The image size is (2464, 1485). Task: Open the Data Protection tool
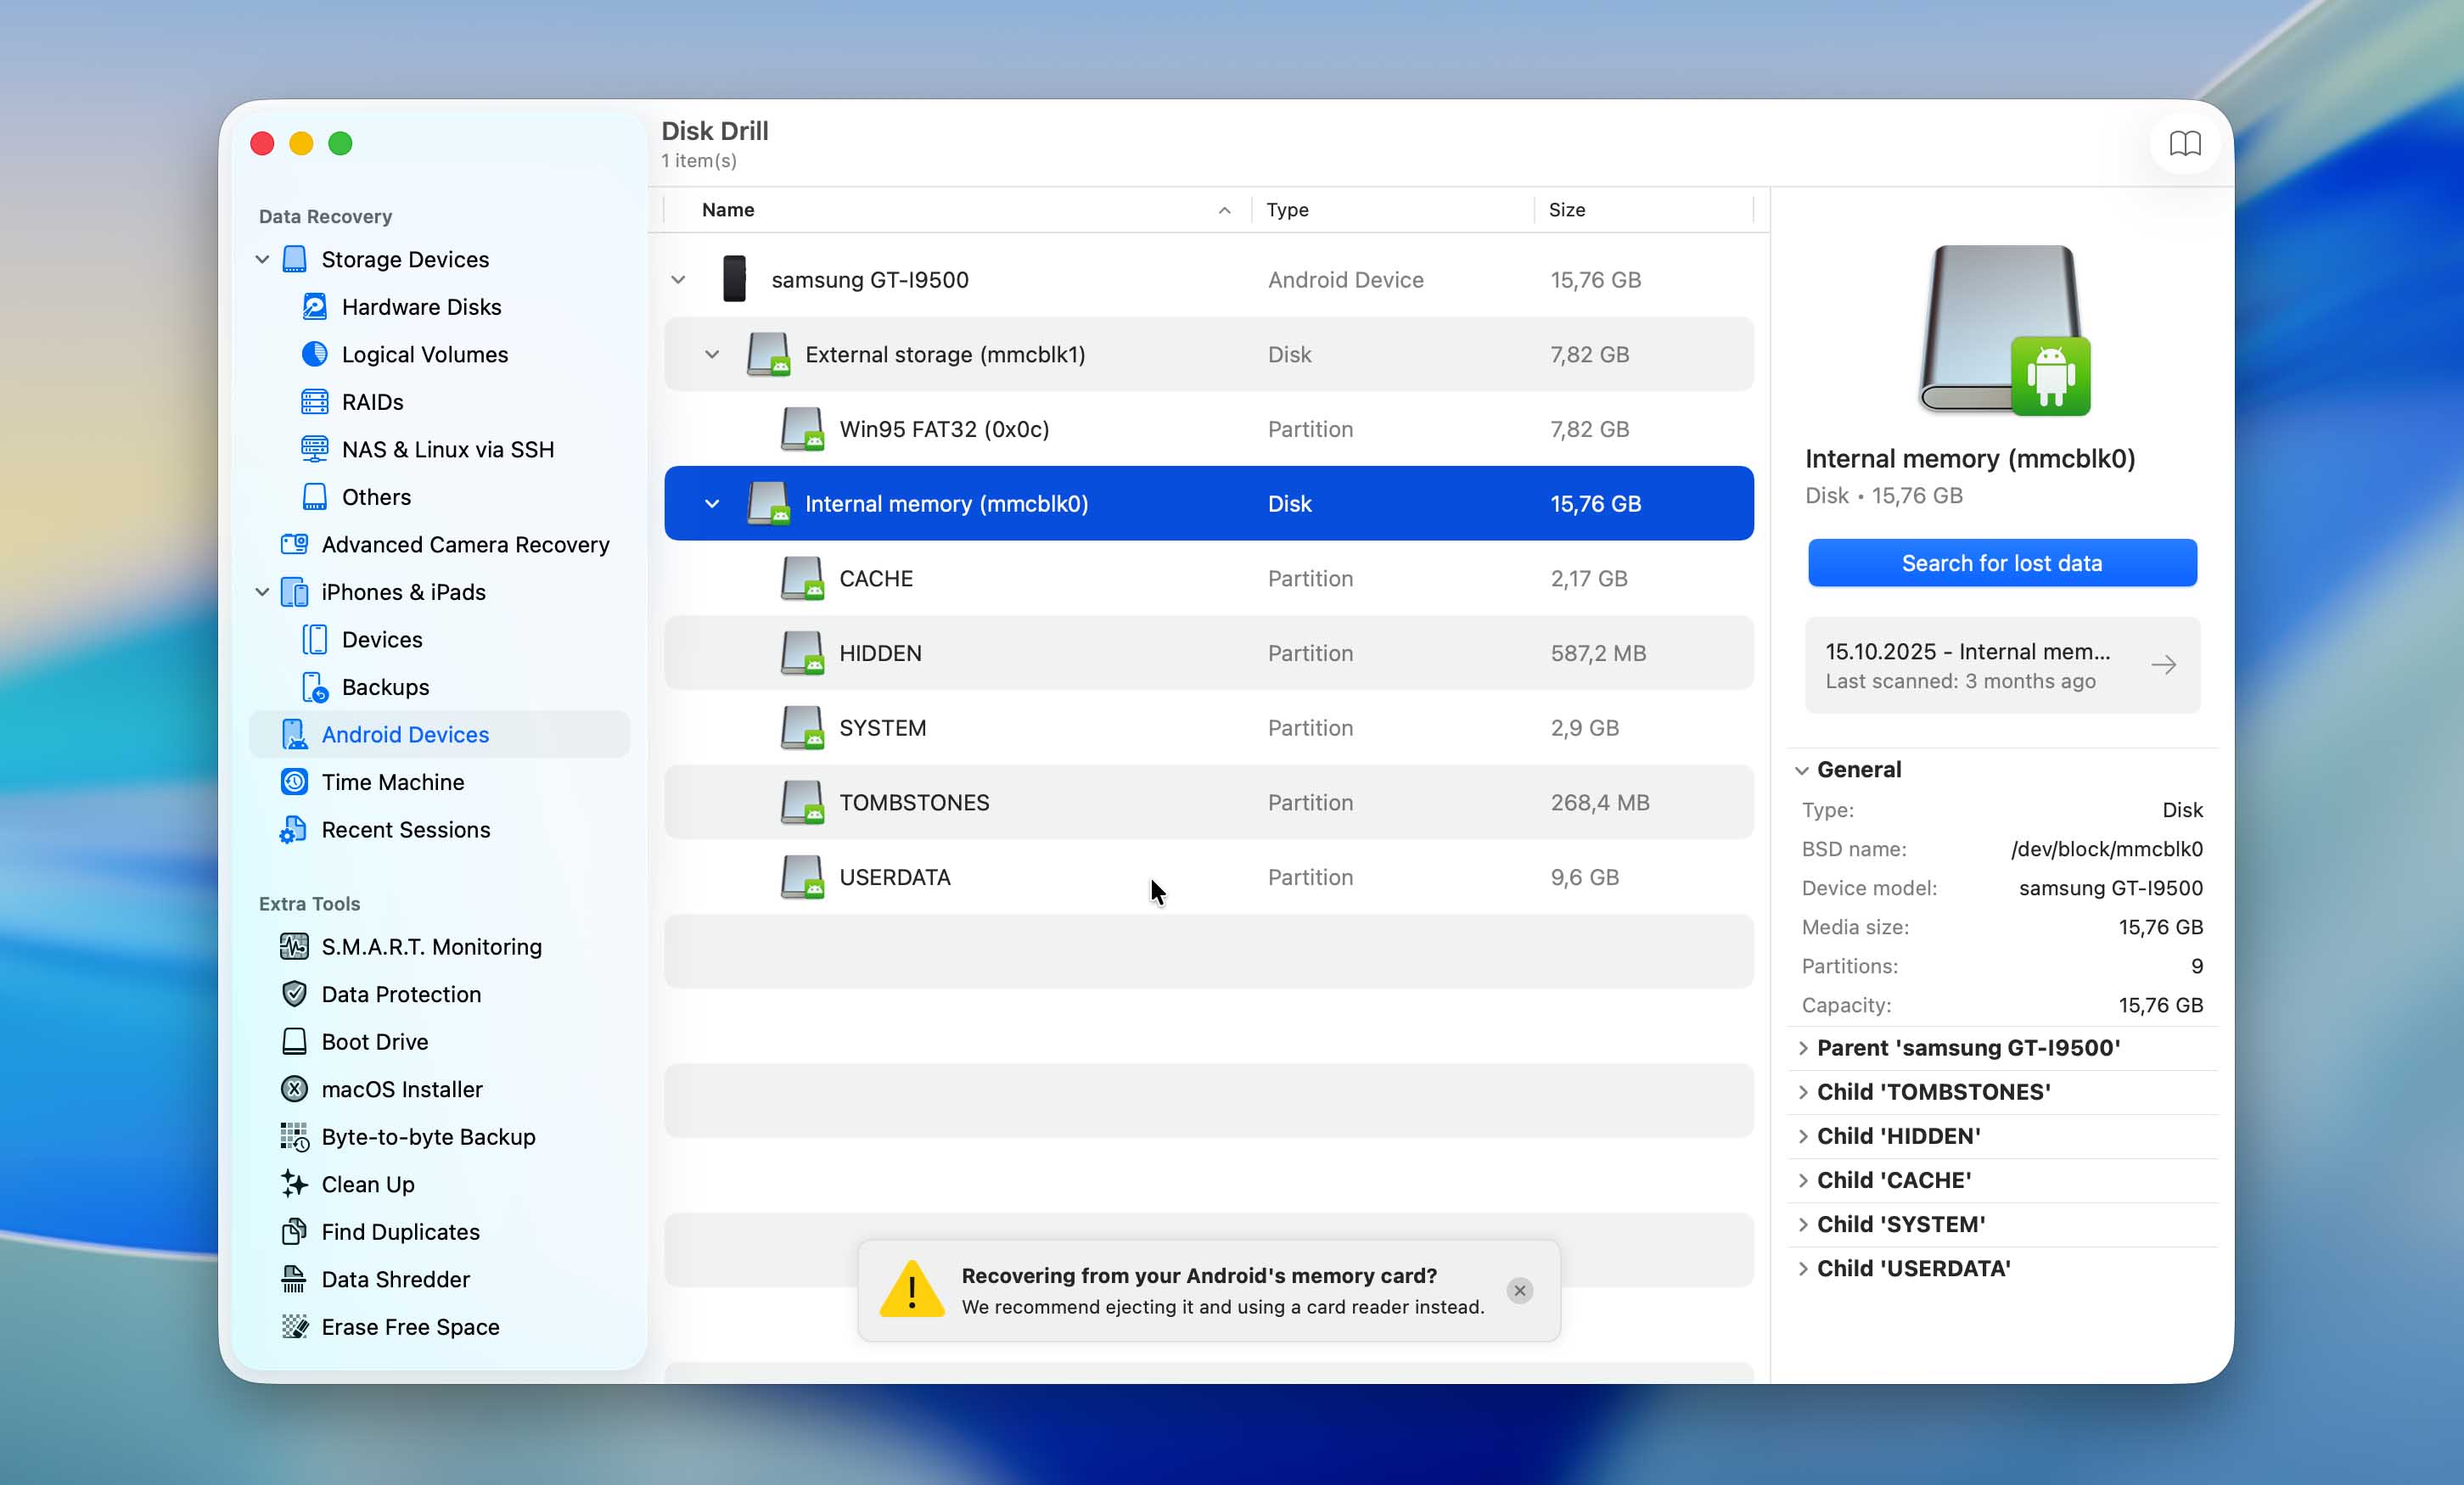coord(401,994)
